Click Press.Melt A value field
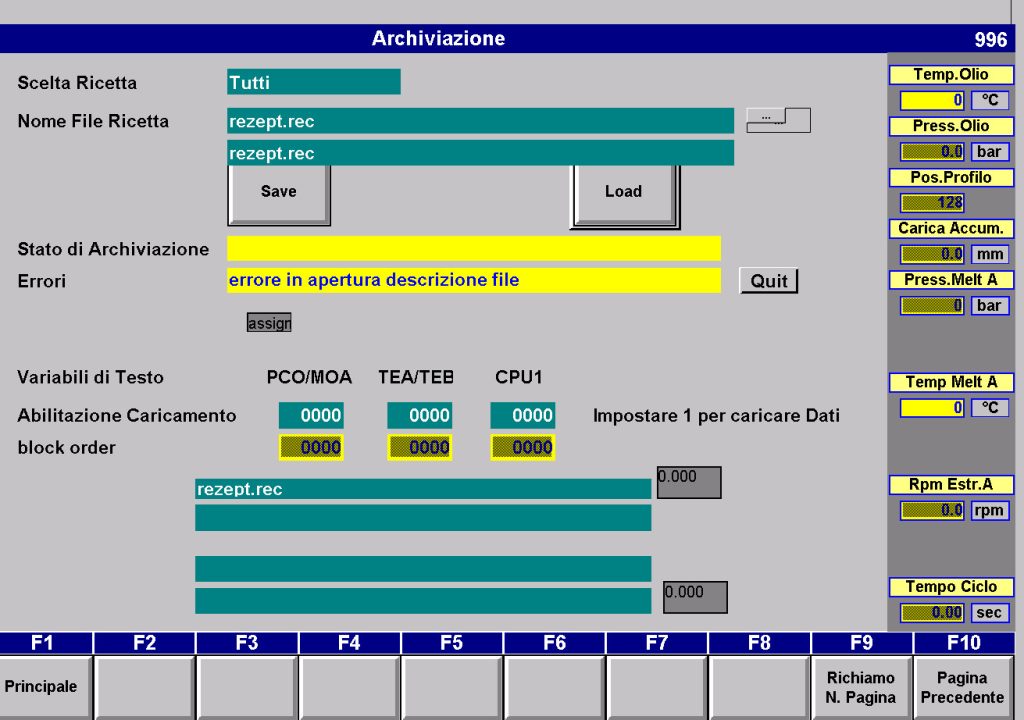This screenshot has height=720, width=1024. [x=932, y=305]
